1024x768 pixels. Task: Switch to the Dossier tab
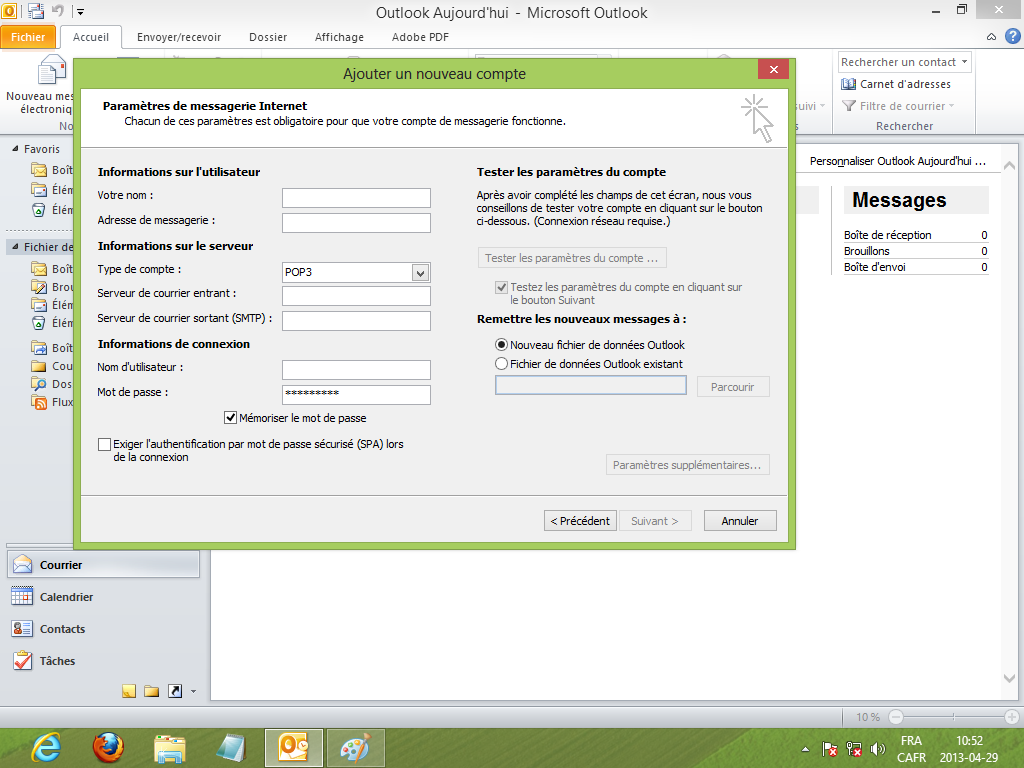point(268,37)
